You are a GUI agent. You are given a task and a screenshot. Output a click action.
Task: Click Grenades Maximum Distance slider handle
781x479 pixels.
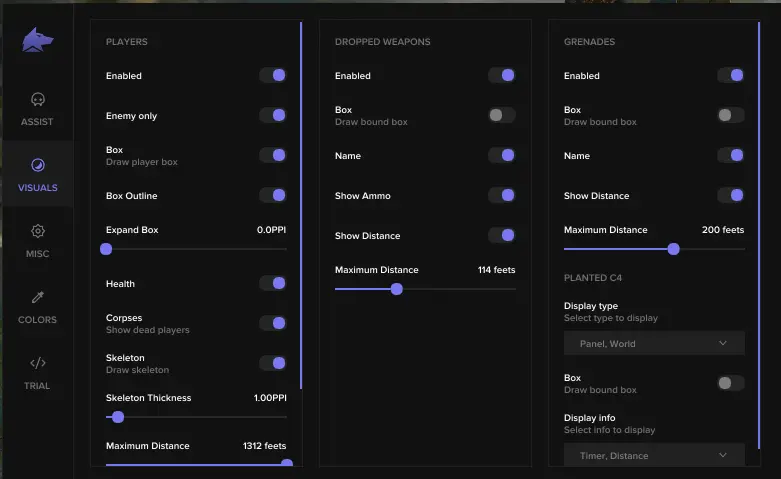(673, 249)
